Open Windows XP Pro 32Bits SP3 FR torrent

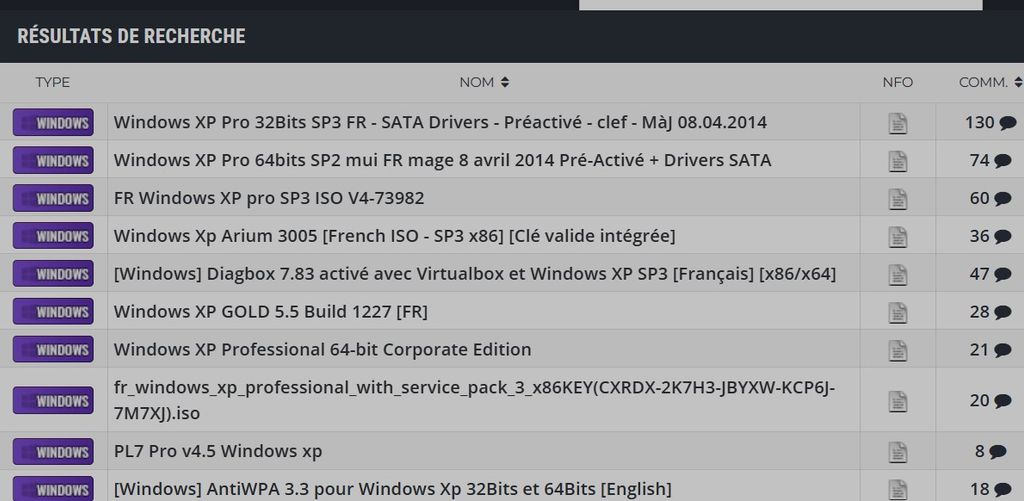440,123
